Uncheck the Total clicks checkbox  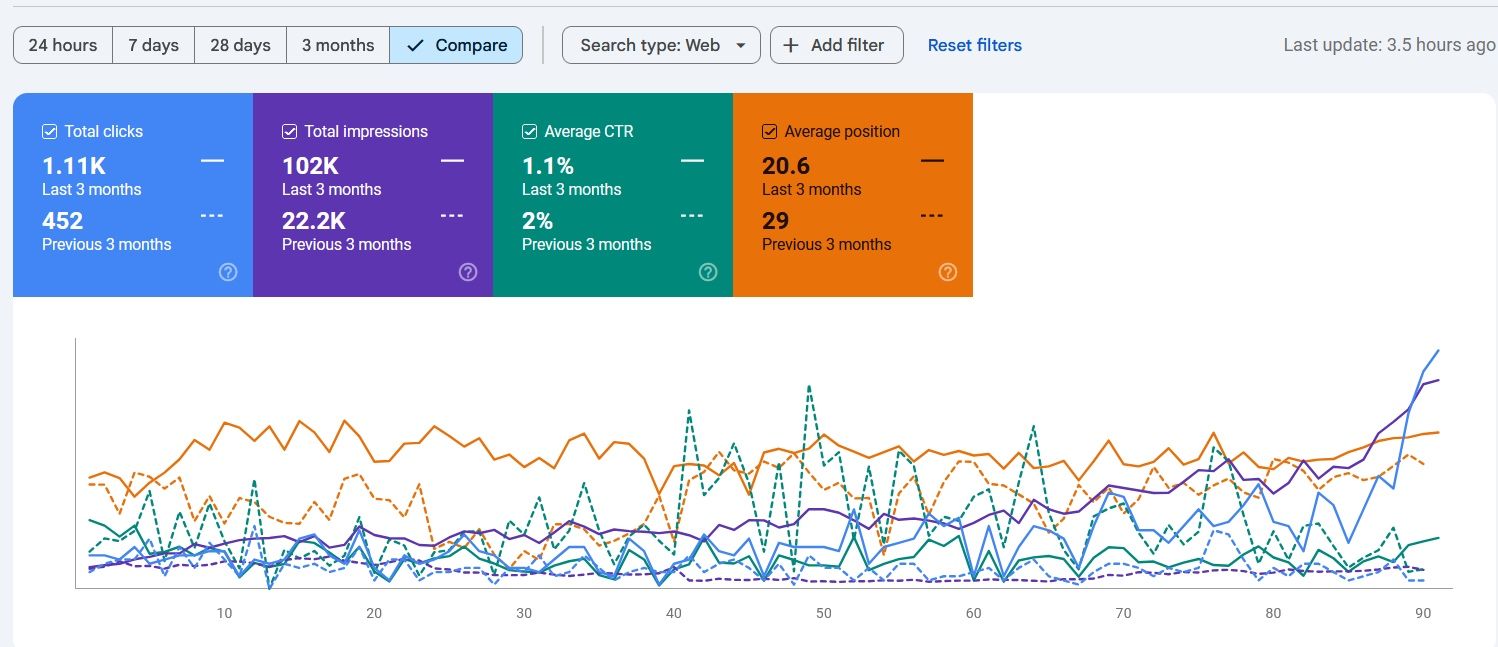pyautogui.click(x=48, y=131)
